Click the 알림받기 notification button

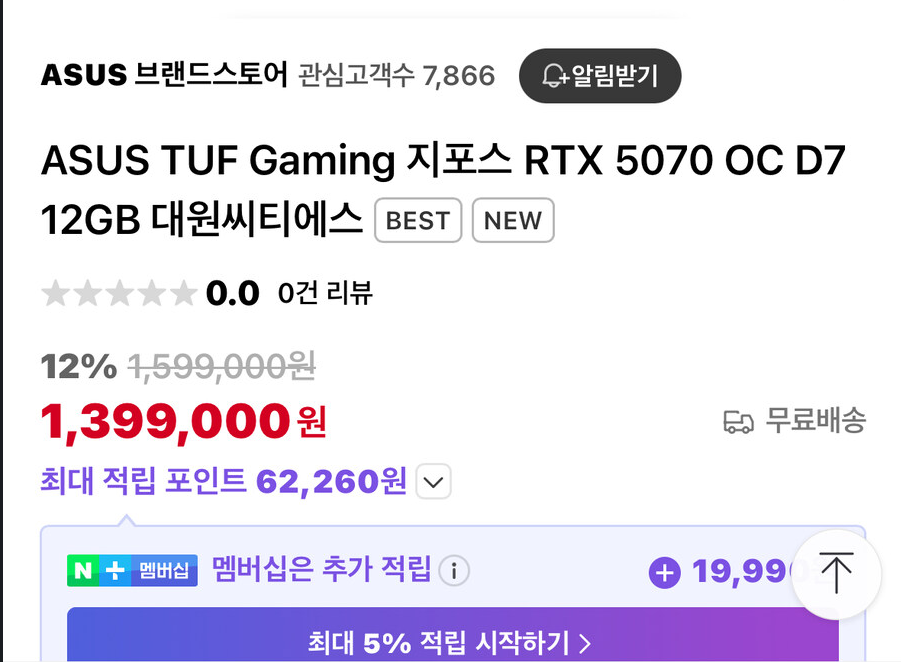[x=600, y=76]
